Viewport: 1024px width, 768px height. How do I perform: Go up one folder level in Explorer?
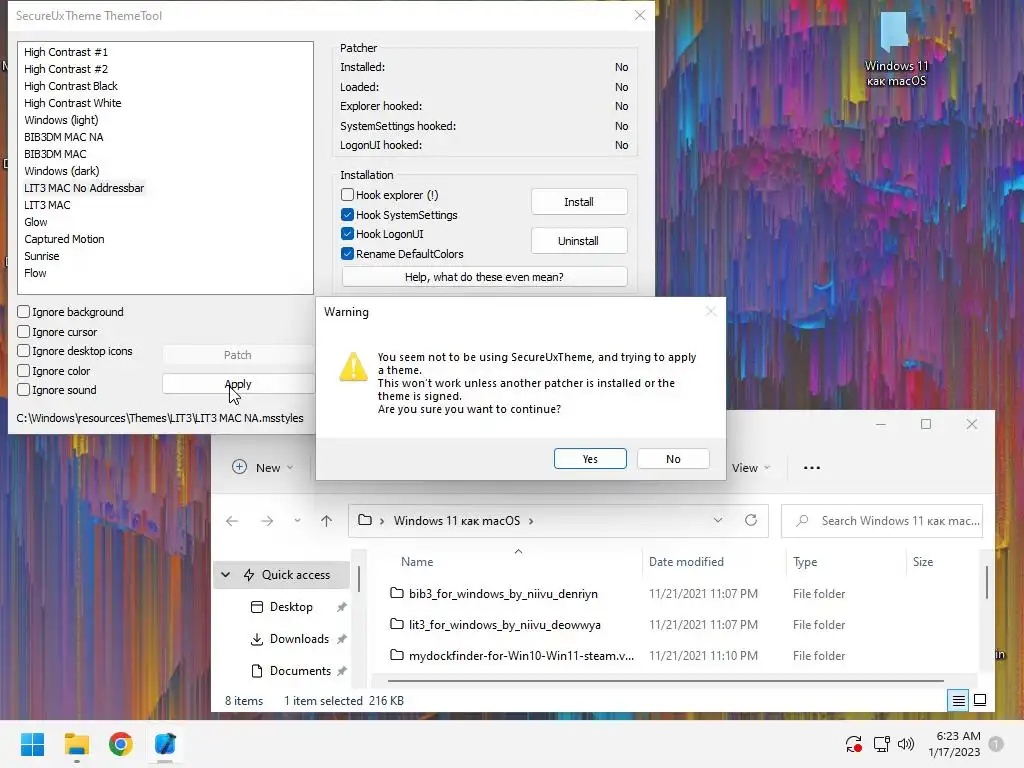pos(327,521)
